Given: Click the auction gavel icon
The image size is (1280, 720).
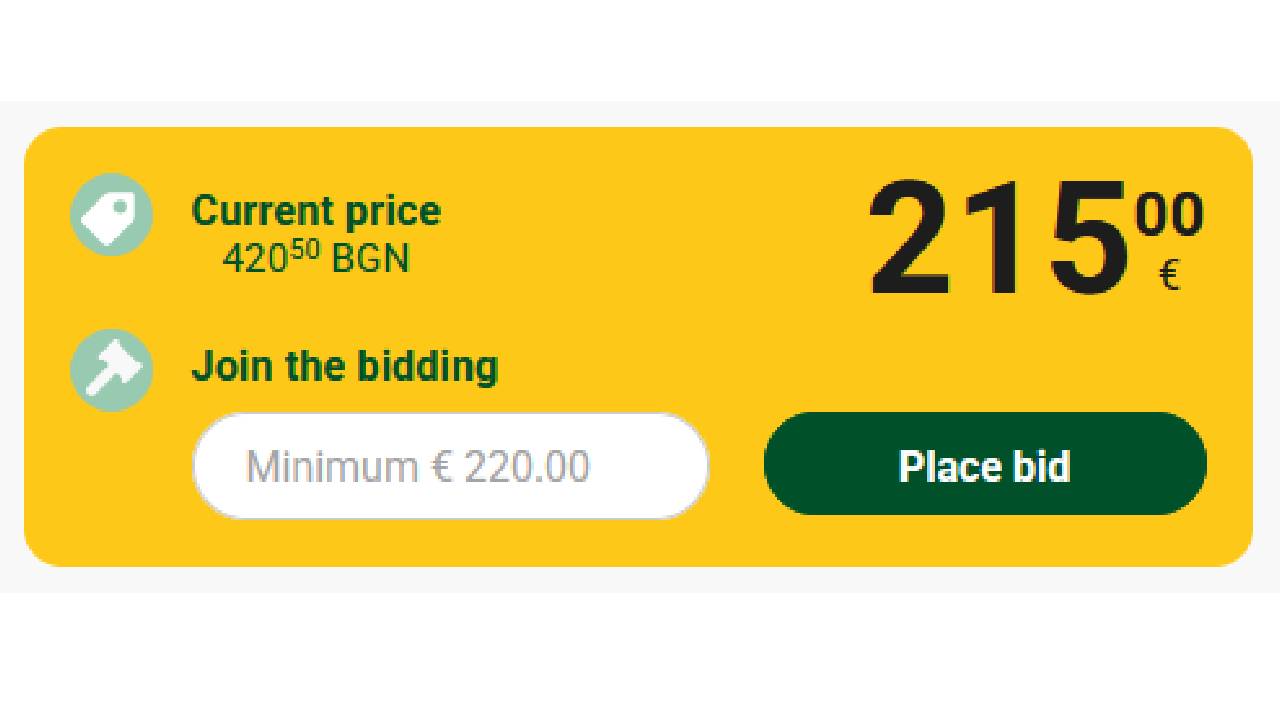Looking at the screenshot, I should (x=111, y=370).
